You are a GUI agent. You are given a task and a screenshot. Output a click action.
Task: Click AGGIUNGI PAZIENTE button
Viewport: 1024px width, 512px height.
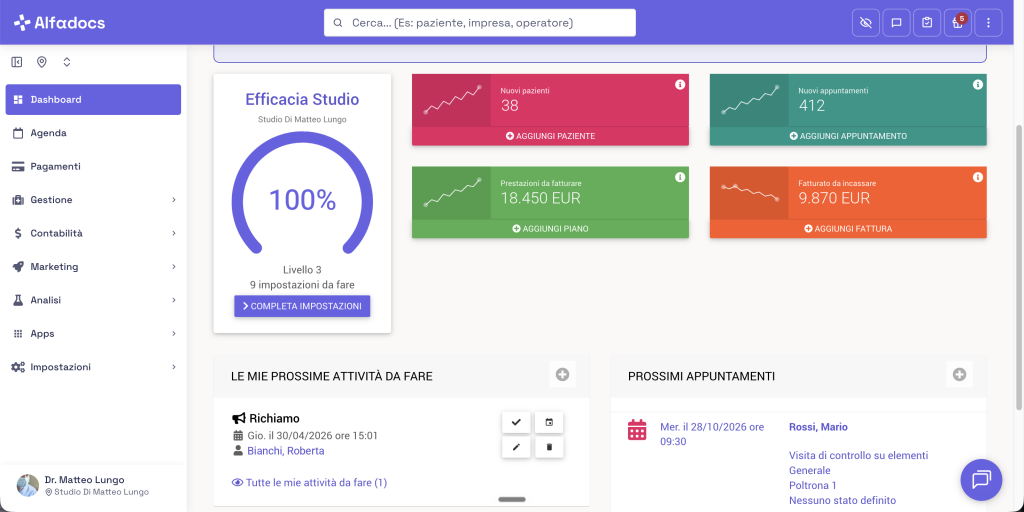point(551,136)
